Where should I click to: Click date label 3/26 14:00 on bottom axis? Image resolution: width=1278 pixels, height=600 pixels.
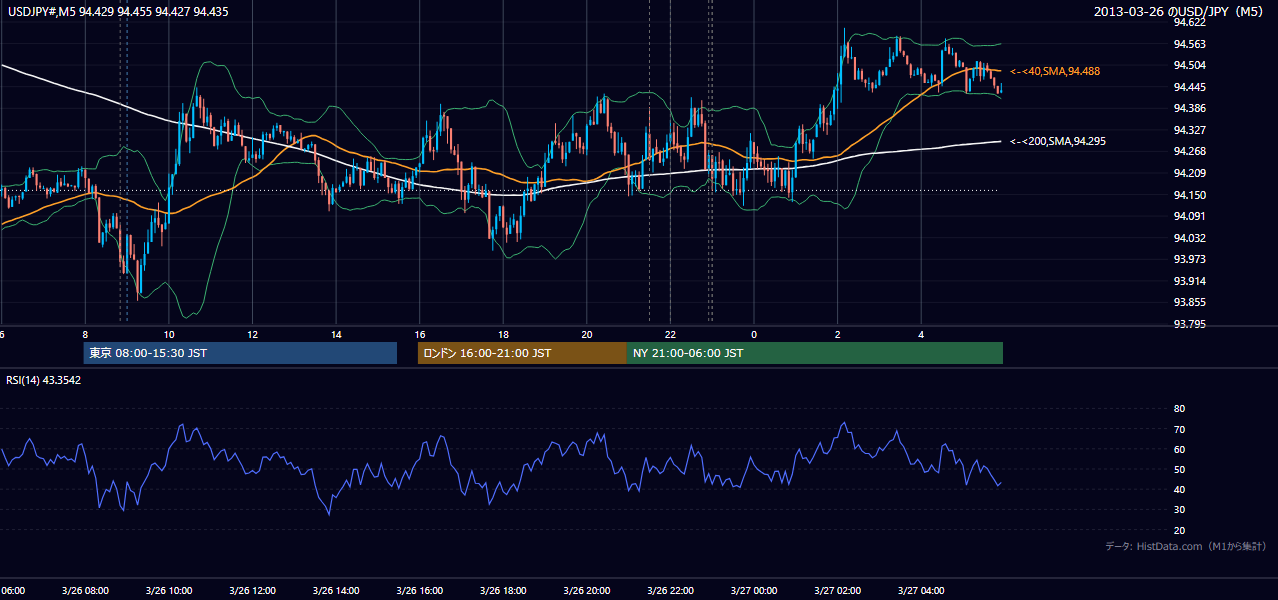[335, 590]
